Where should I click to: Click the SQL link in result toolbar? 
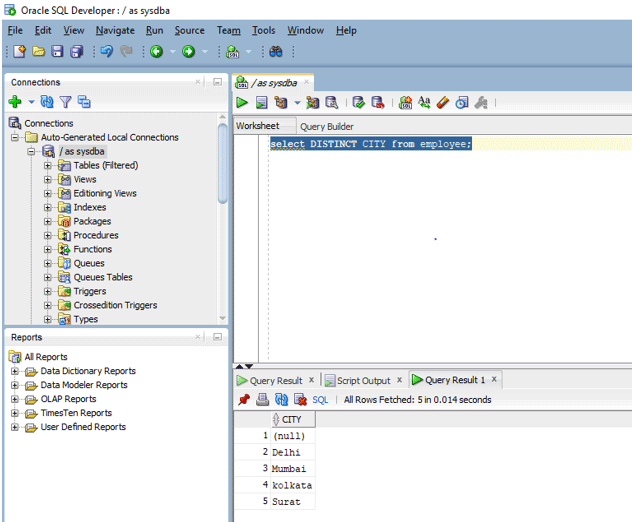tap(320, 400)
